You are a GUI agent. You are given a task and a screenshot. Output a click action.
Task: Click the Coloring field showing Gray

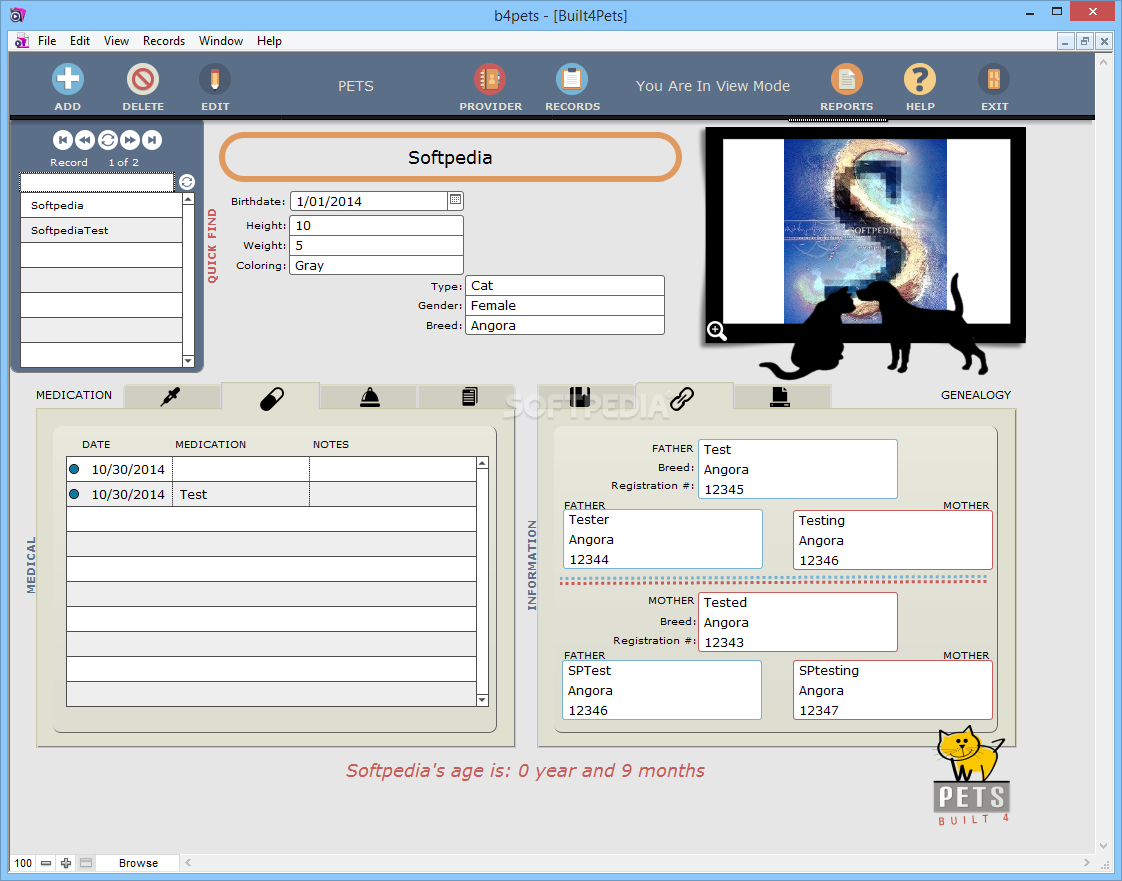(376, 266)
